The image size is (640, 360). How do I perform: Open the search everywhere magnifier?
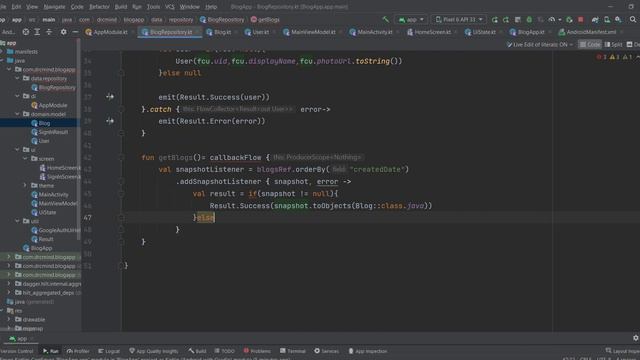click(633, 20)
